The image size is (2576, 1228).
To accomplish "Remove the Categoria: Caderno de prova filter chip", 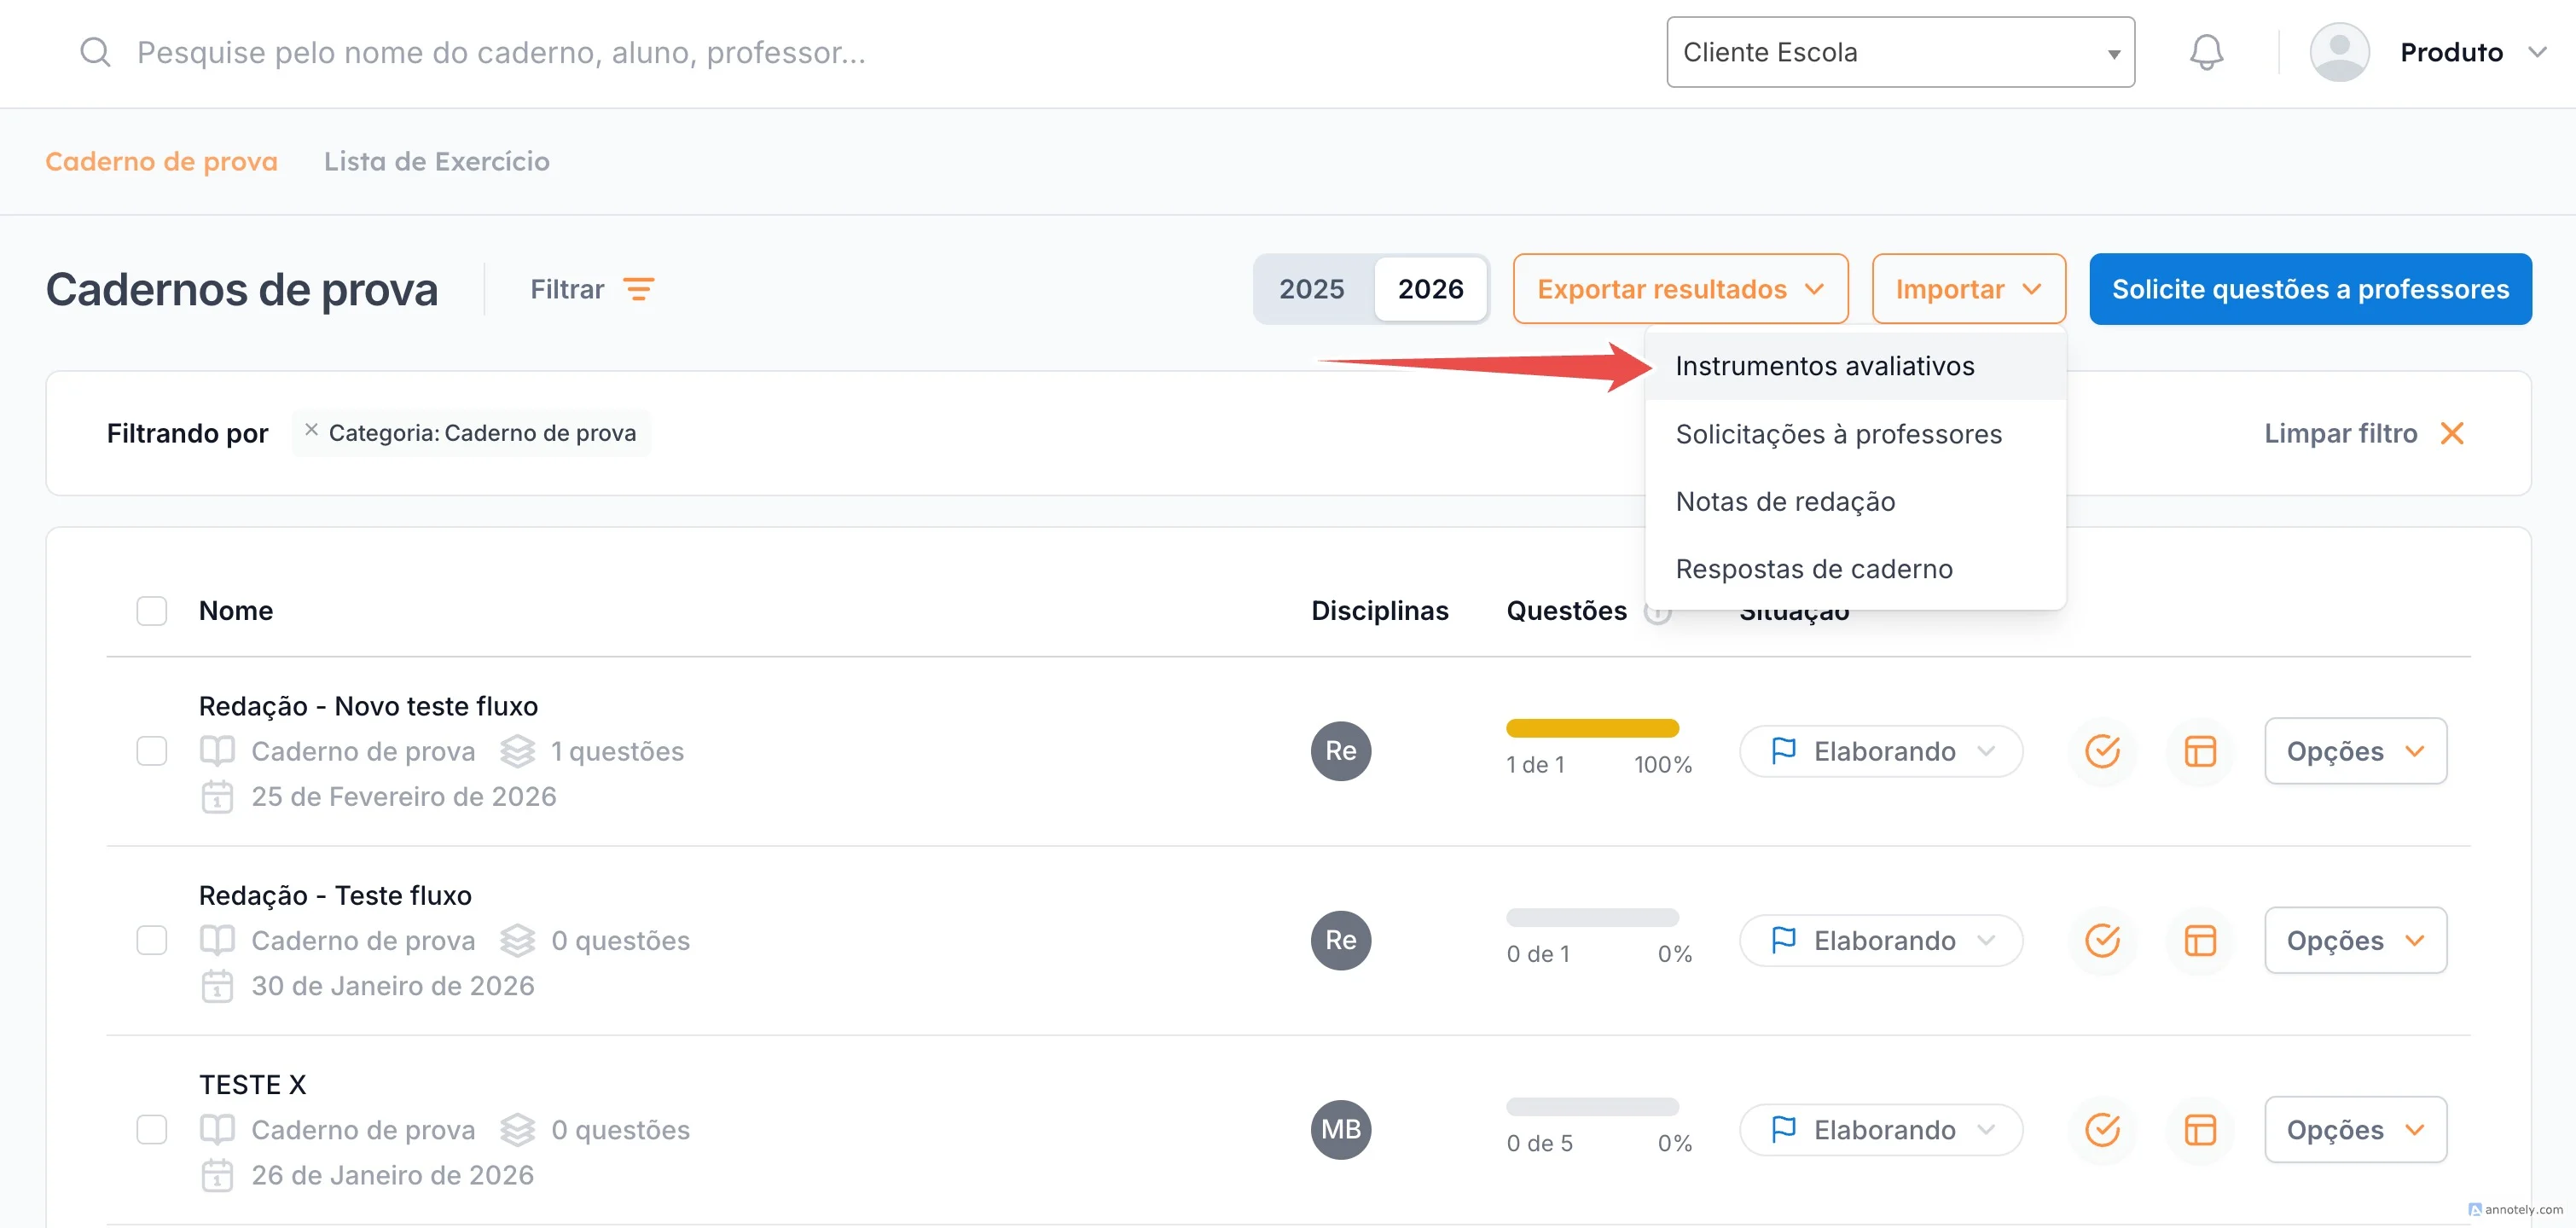I will (311, 430).
